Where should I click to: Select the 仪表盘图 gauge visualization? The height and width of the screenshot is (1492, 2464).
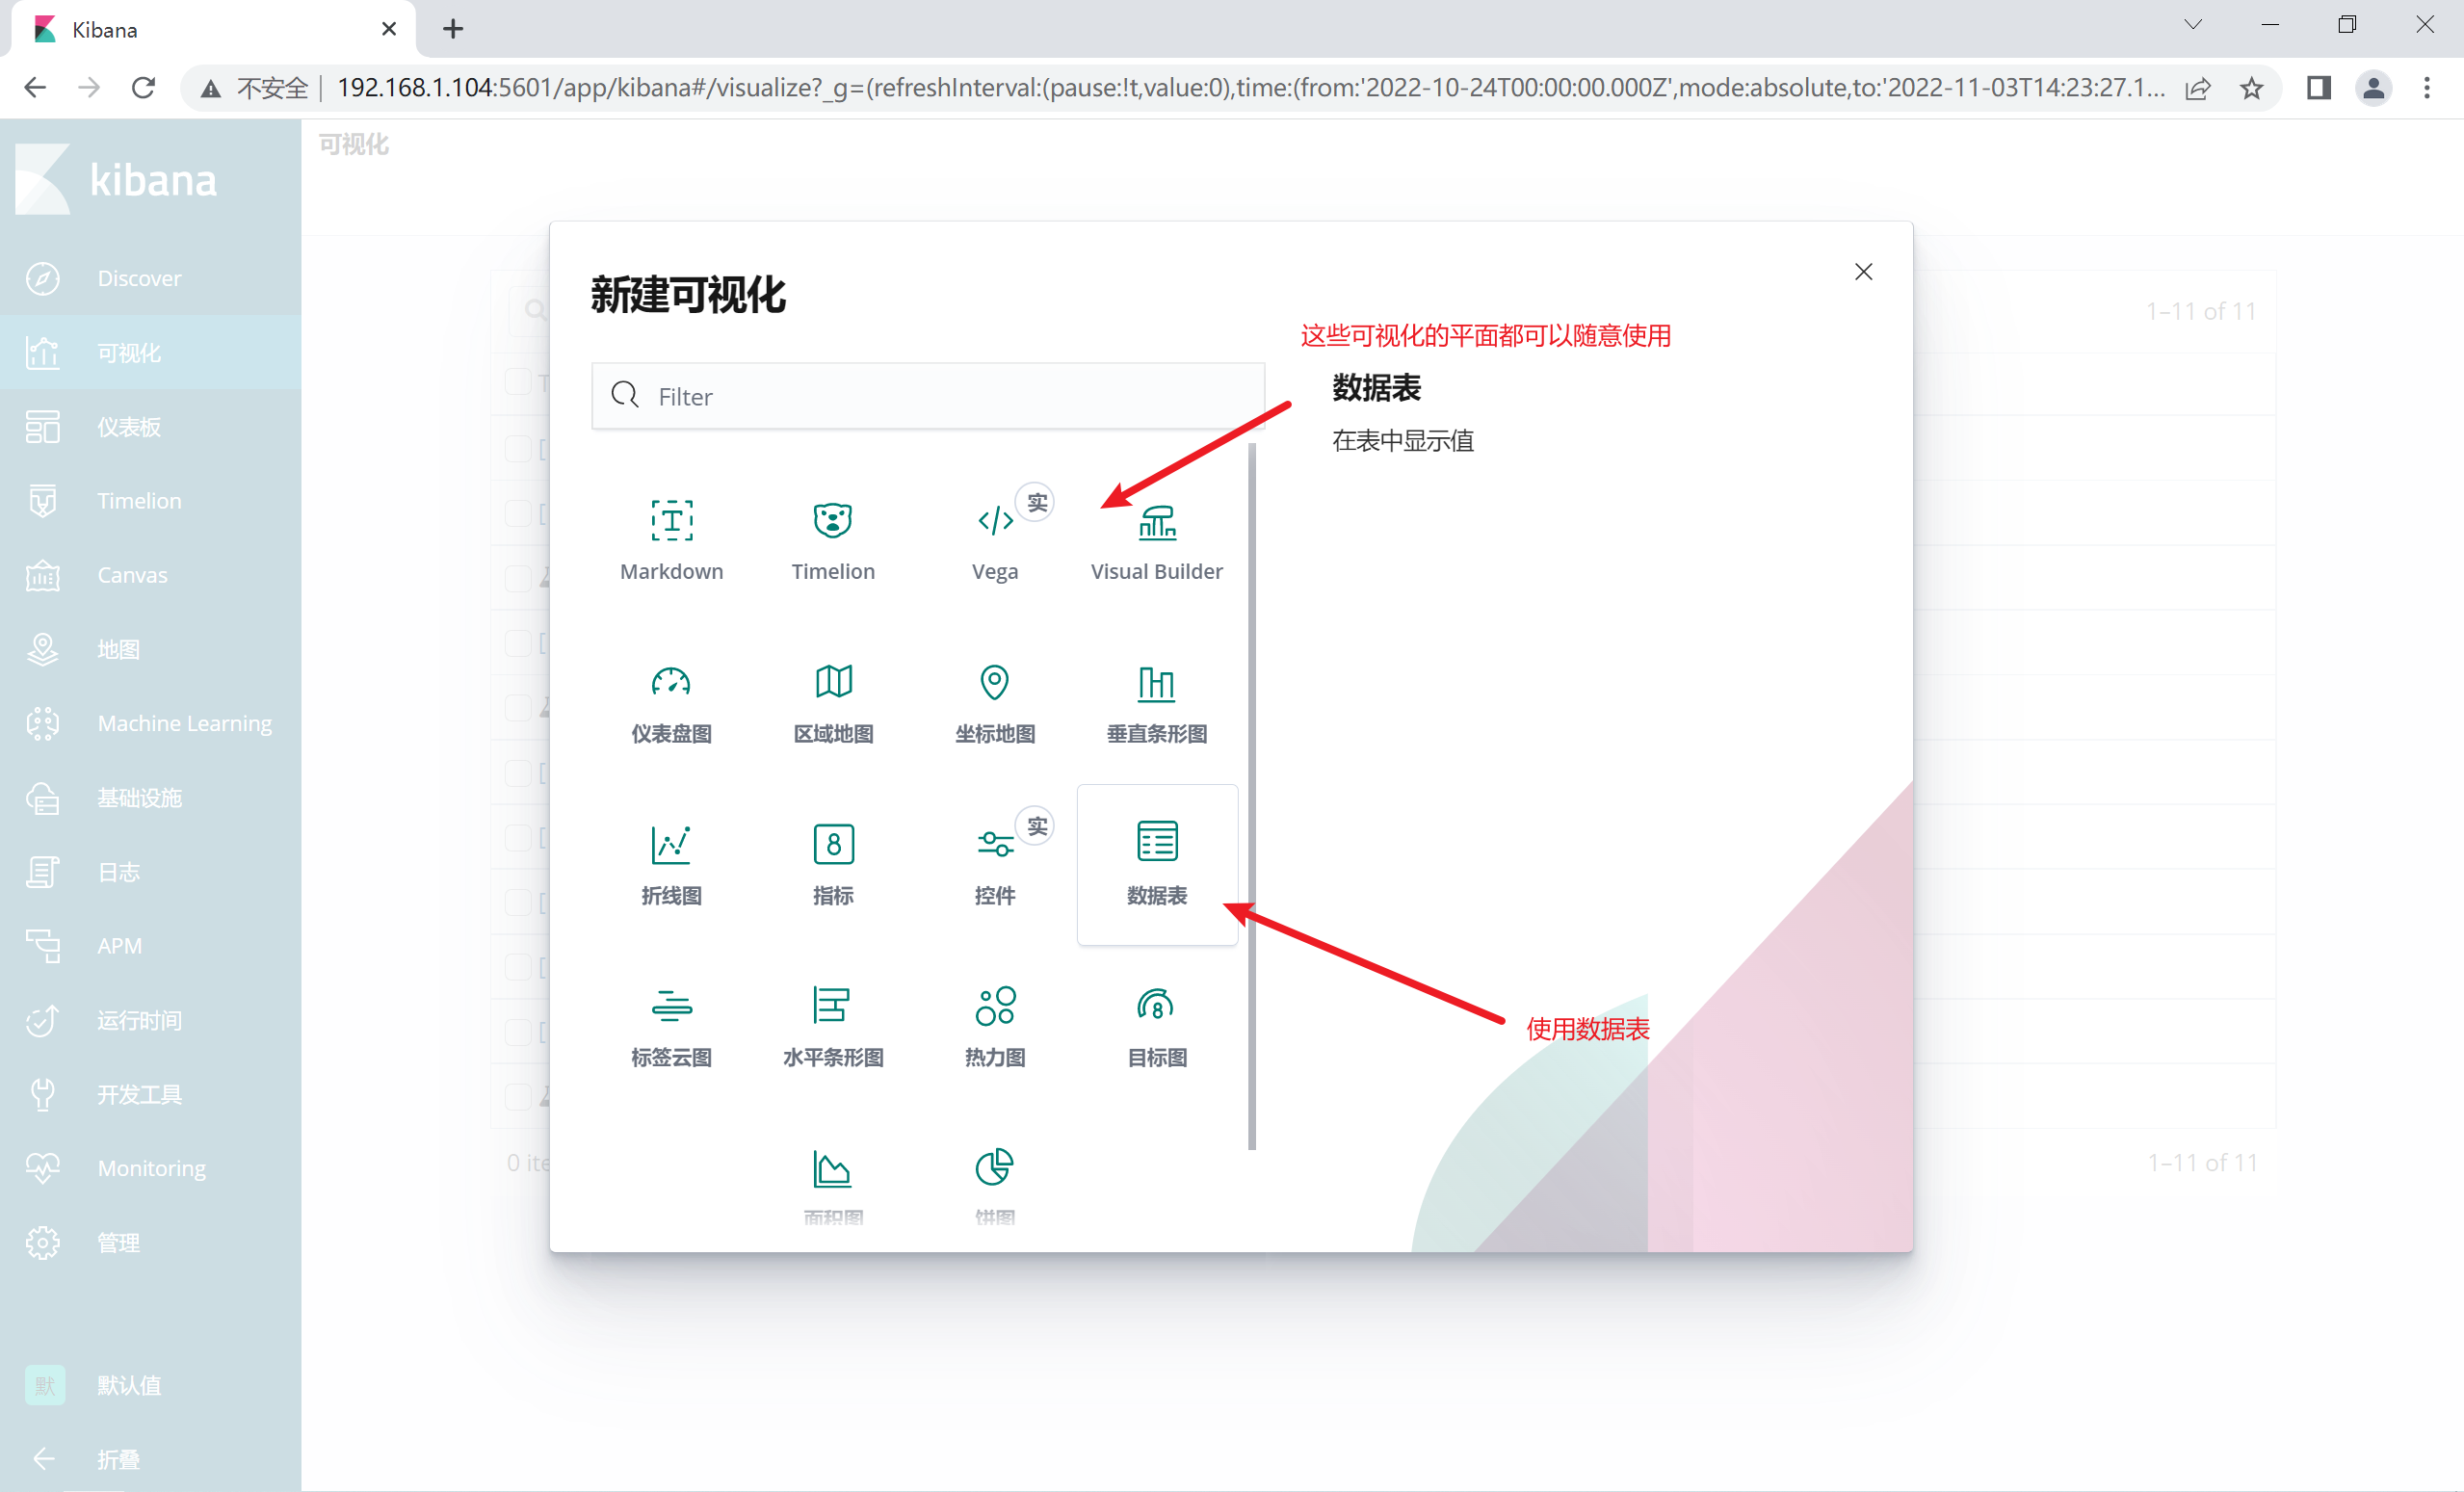point(671,703)
